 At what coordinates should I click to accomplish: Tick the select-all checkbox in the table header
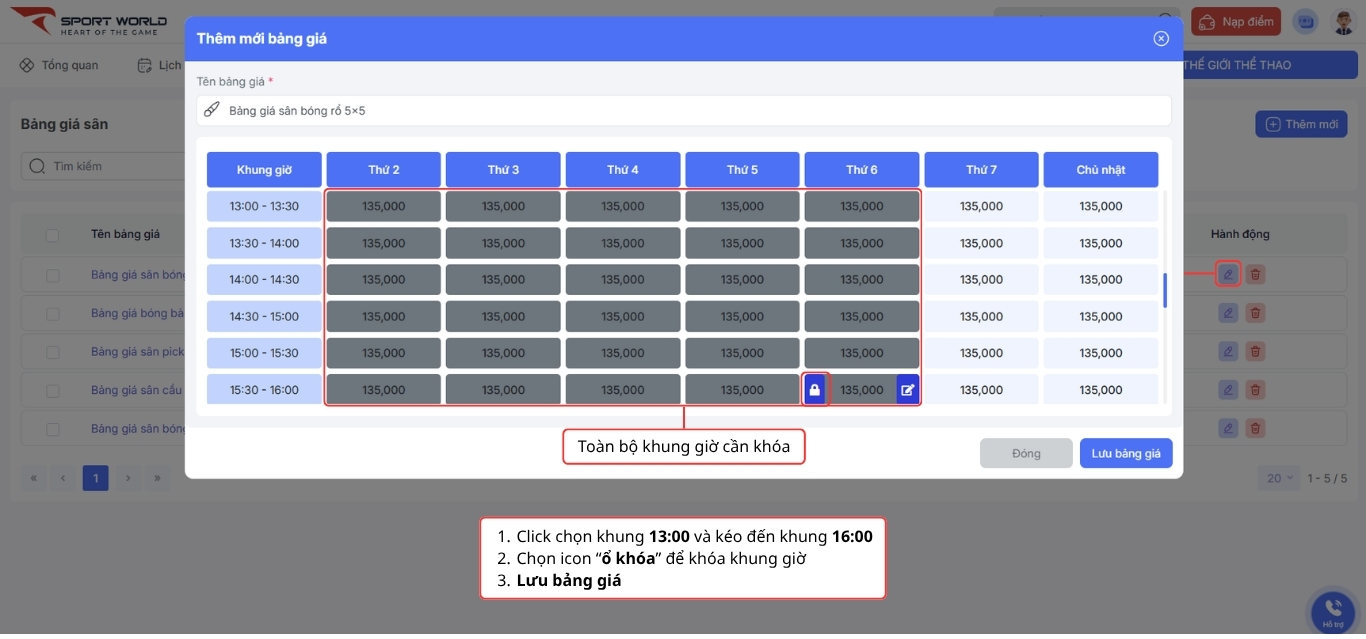(x=52, y=235)
